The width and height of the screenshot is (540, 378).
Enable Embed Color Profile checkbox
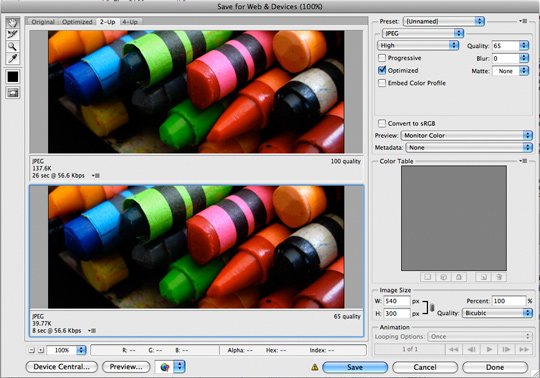[382, 83]
